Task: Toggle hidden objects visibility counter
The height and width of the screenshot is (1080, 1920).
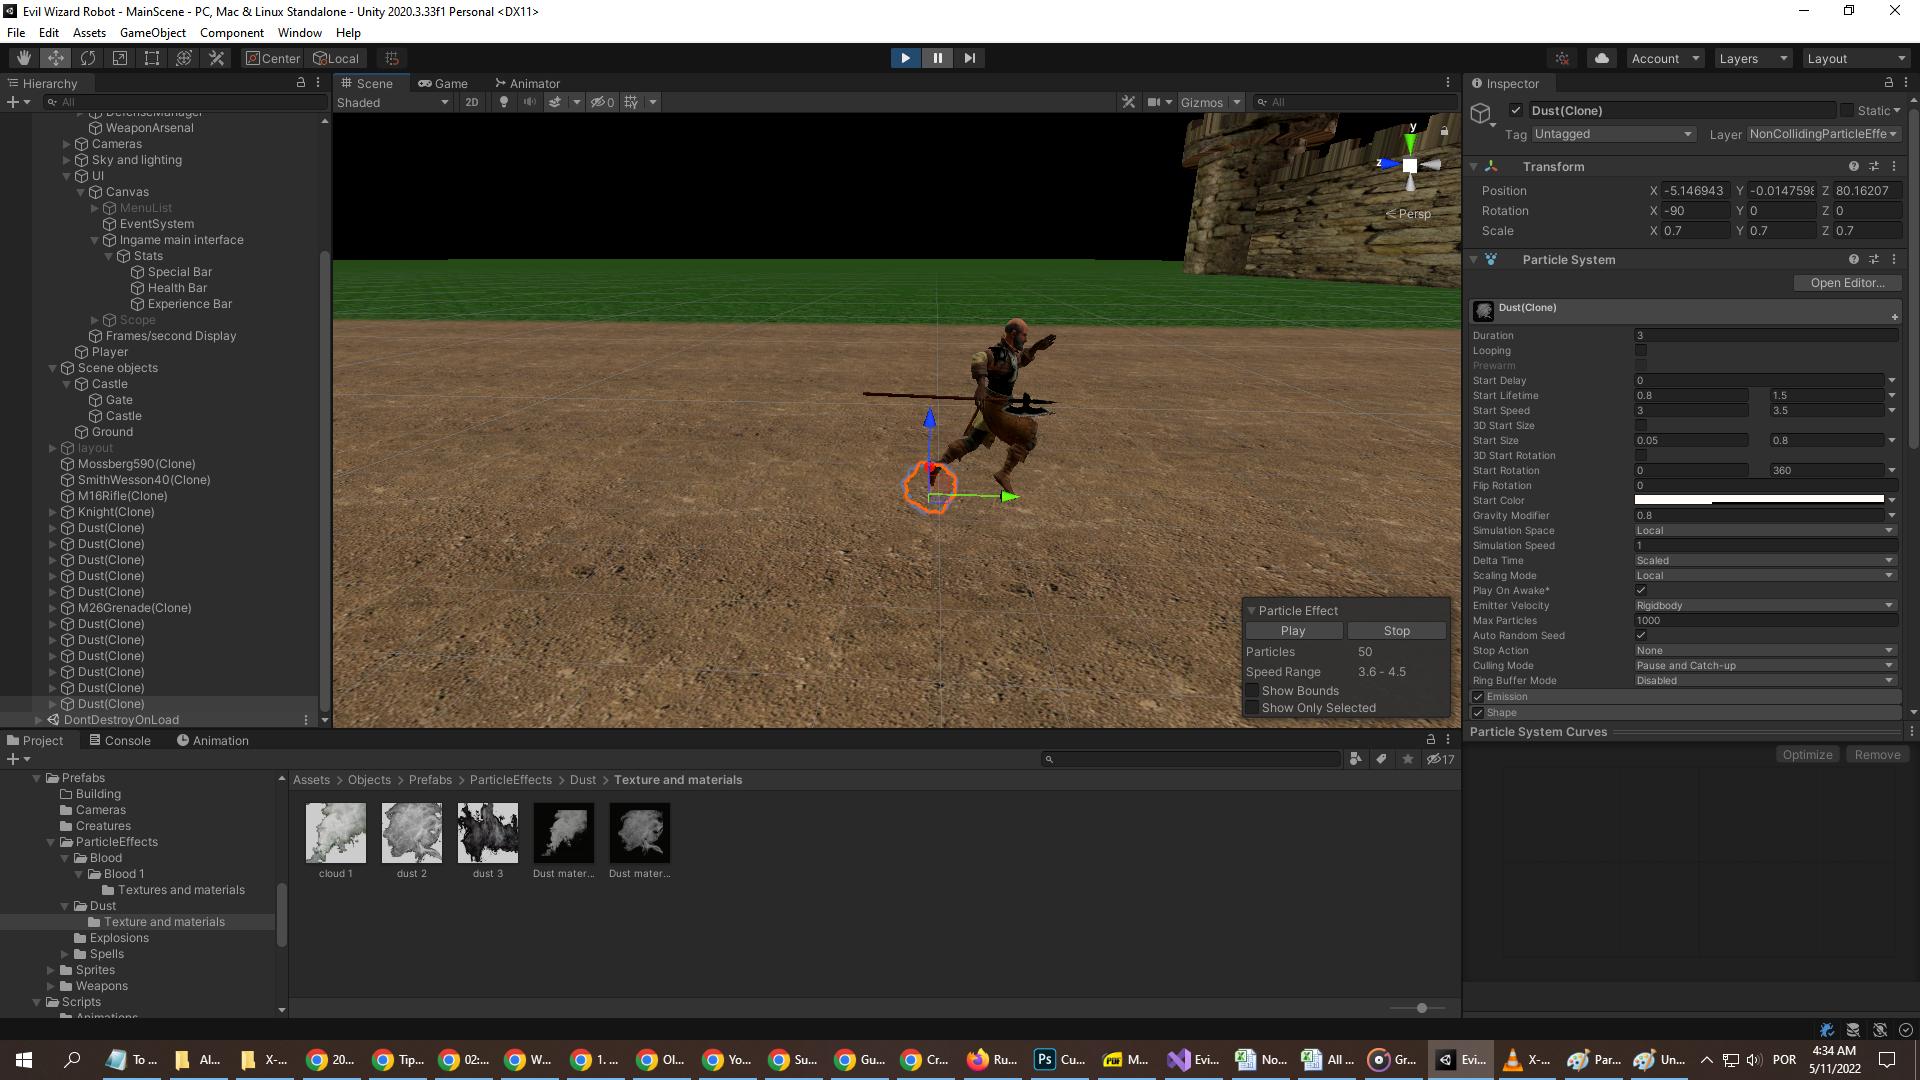Action: pyautogui.click(x=602, y=102)
